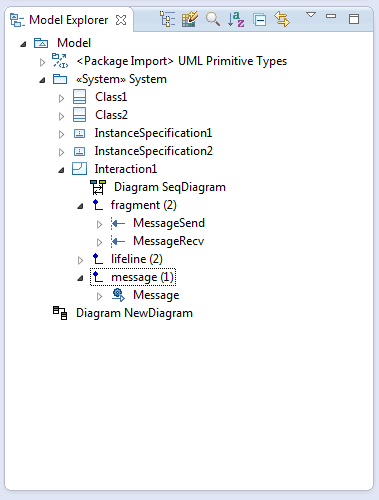Click the fragment (2) reference icon
379x500 pixels.
click(98, 205)
